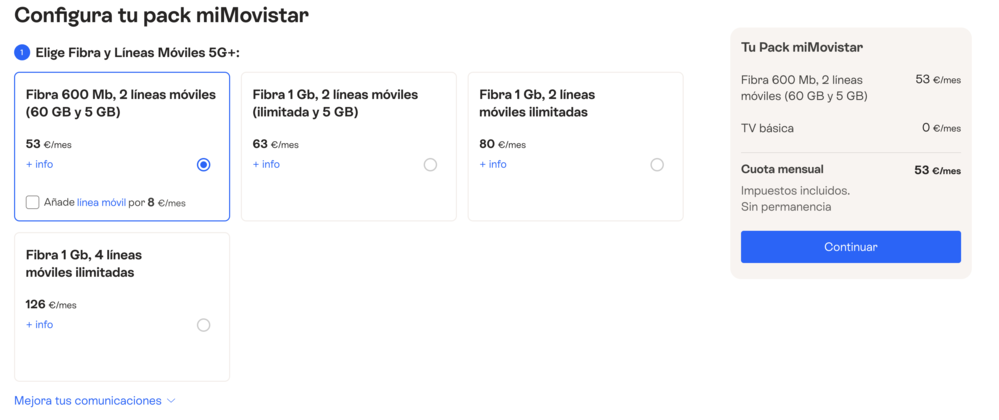Show + info for the Fibra 600 Mb plan

pos(40,164)
